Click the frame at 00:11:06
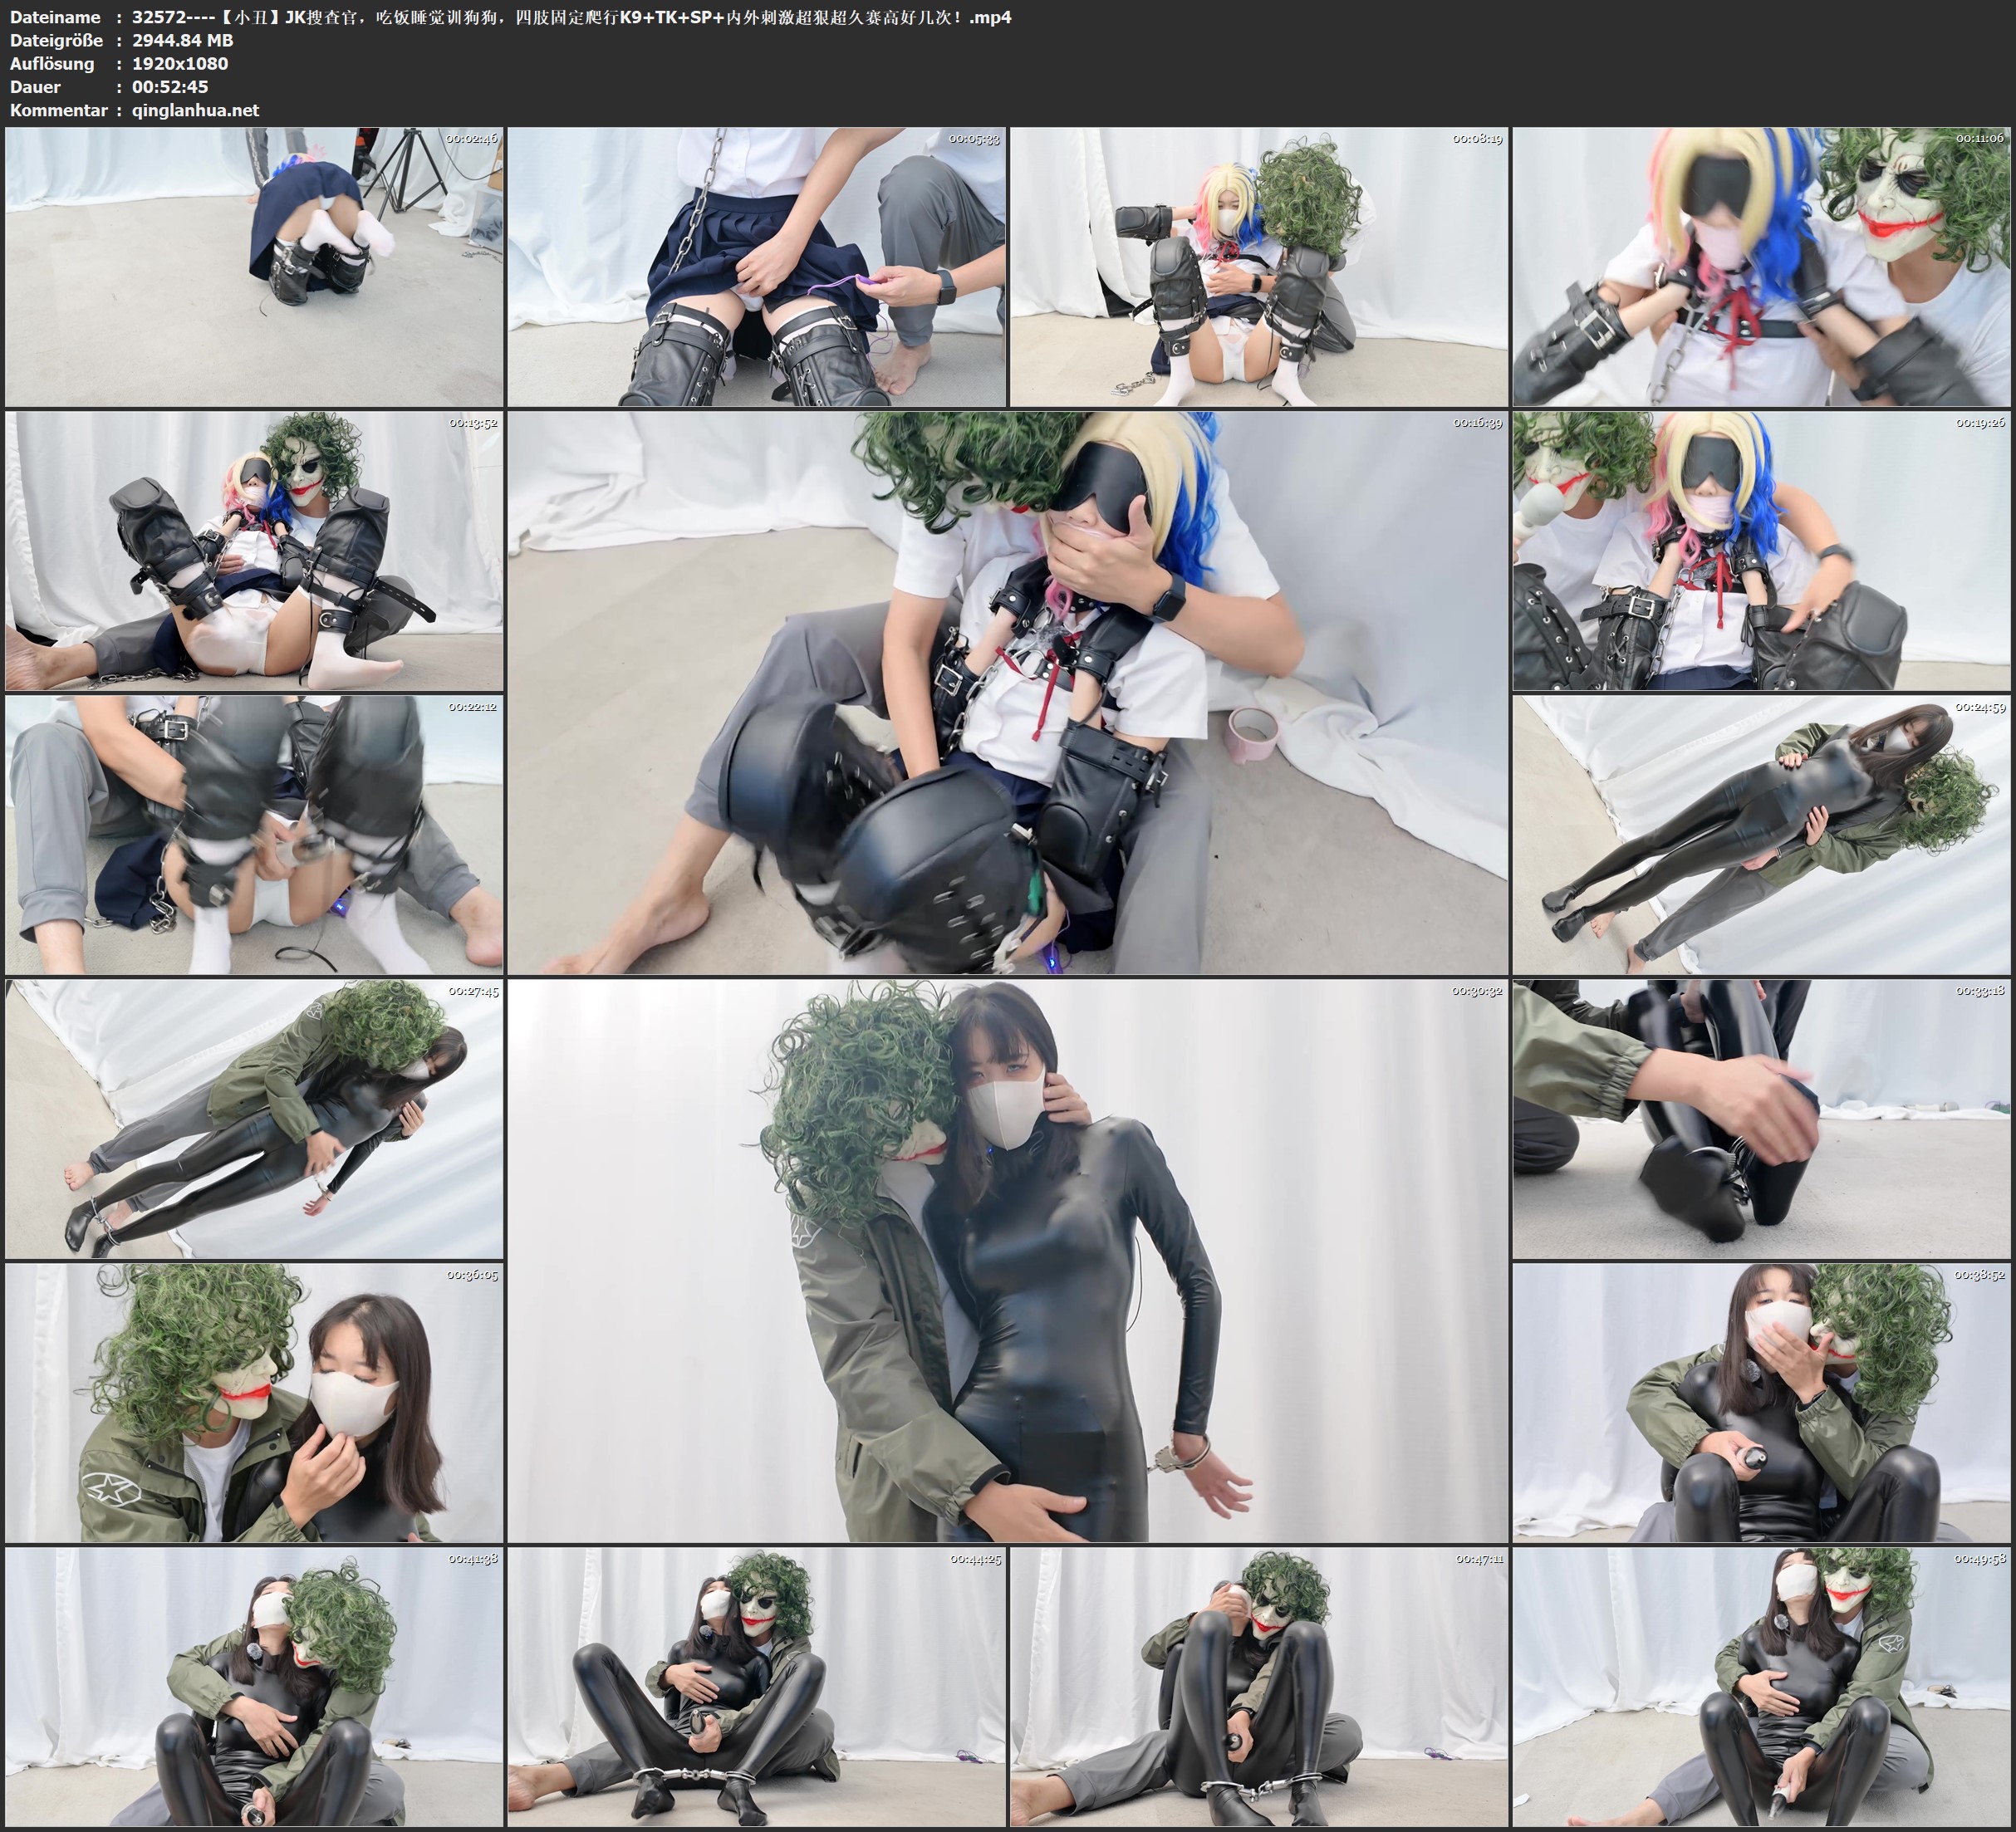The image size is (2016, 1832). pos(1761,266)
